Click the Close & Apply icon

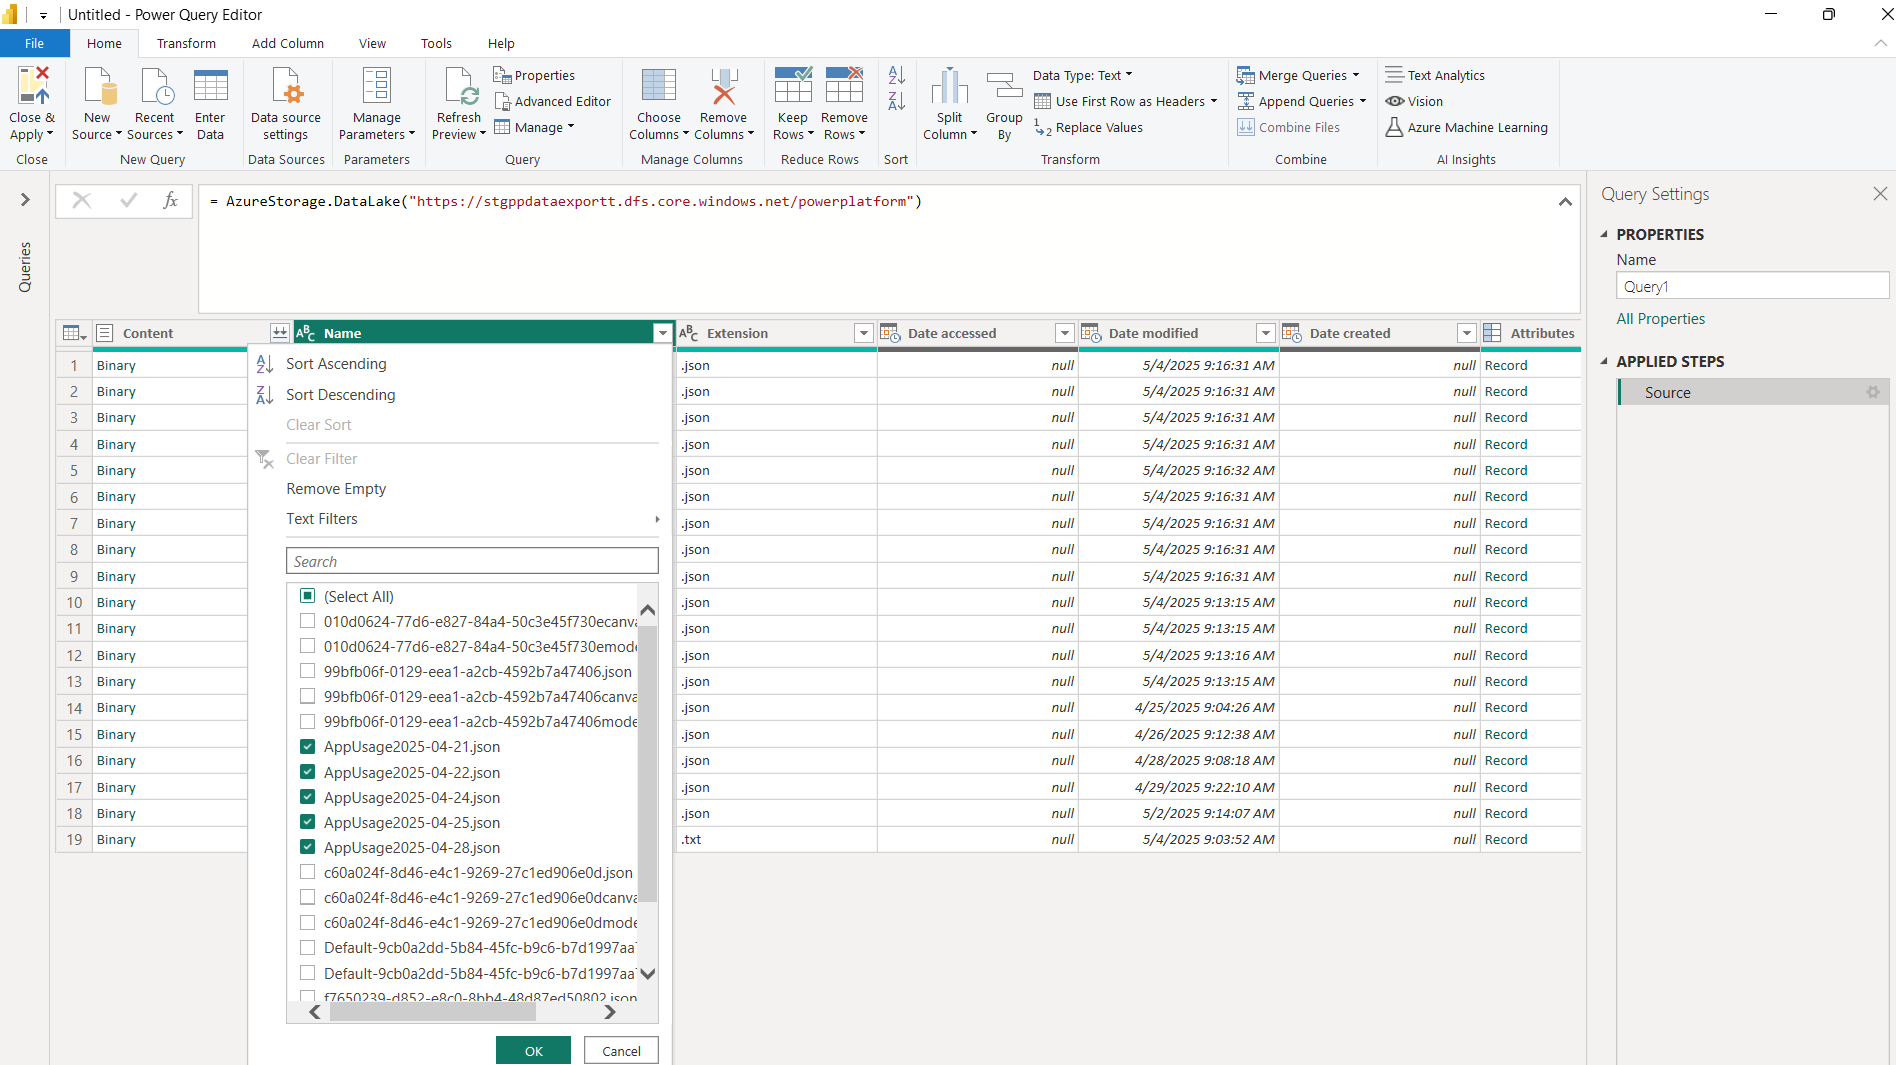32,87
